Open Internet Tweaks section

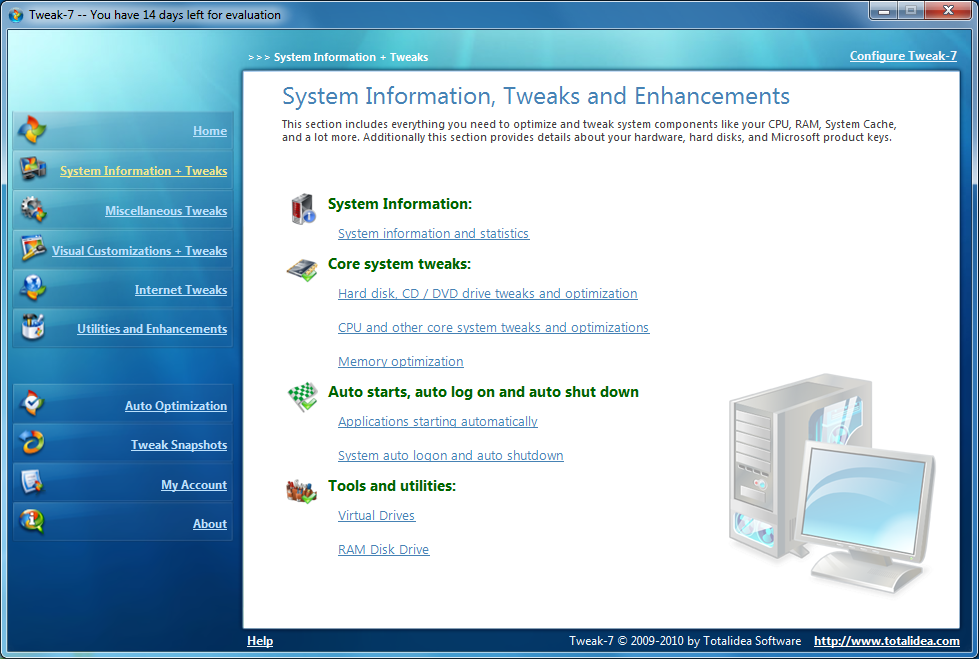[181, 290]
